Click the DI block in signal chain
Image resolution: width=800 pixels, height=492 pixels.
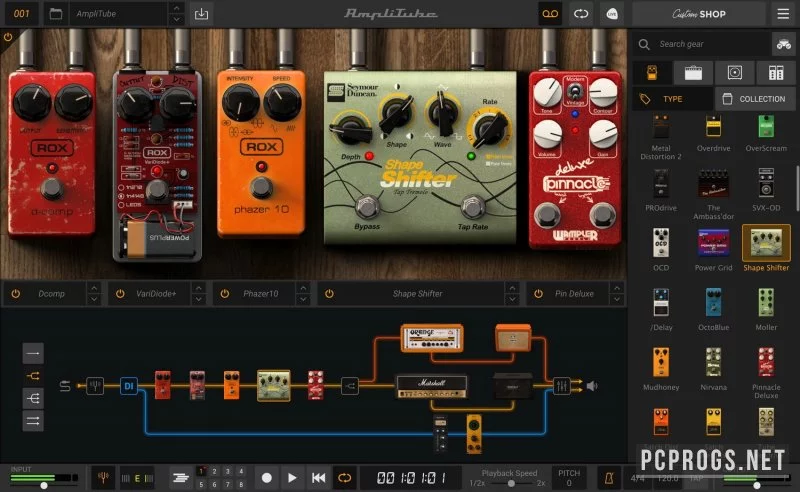coord(129,386)
